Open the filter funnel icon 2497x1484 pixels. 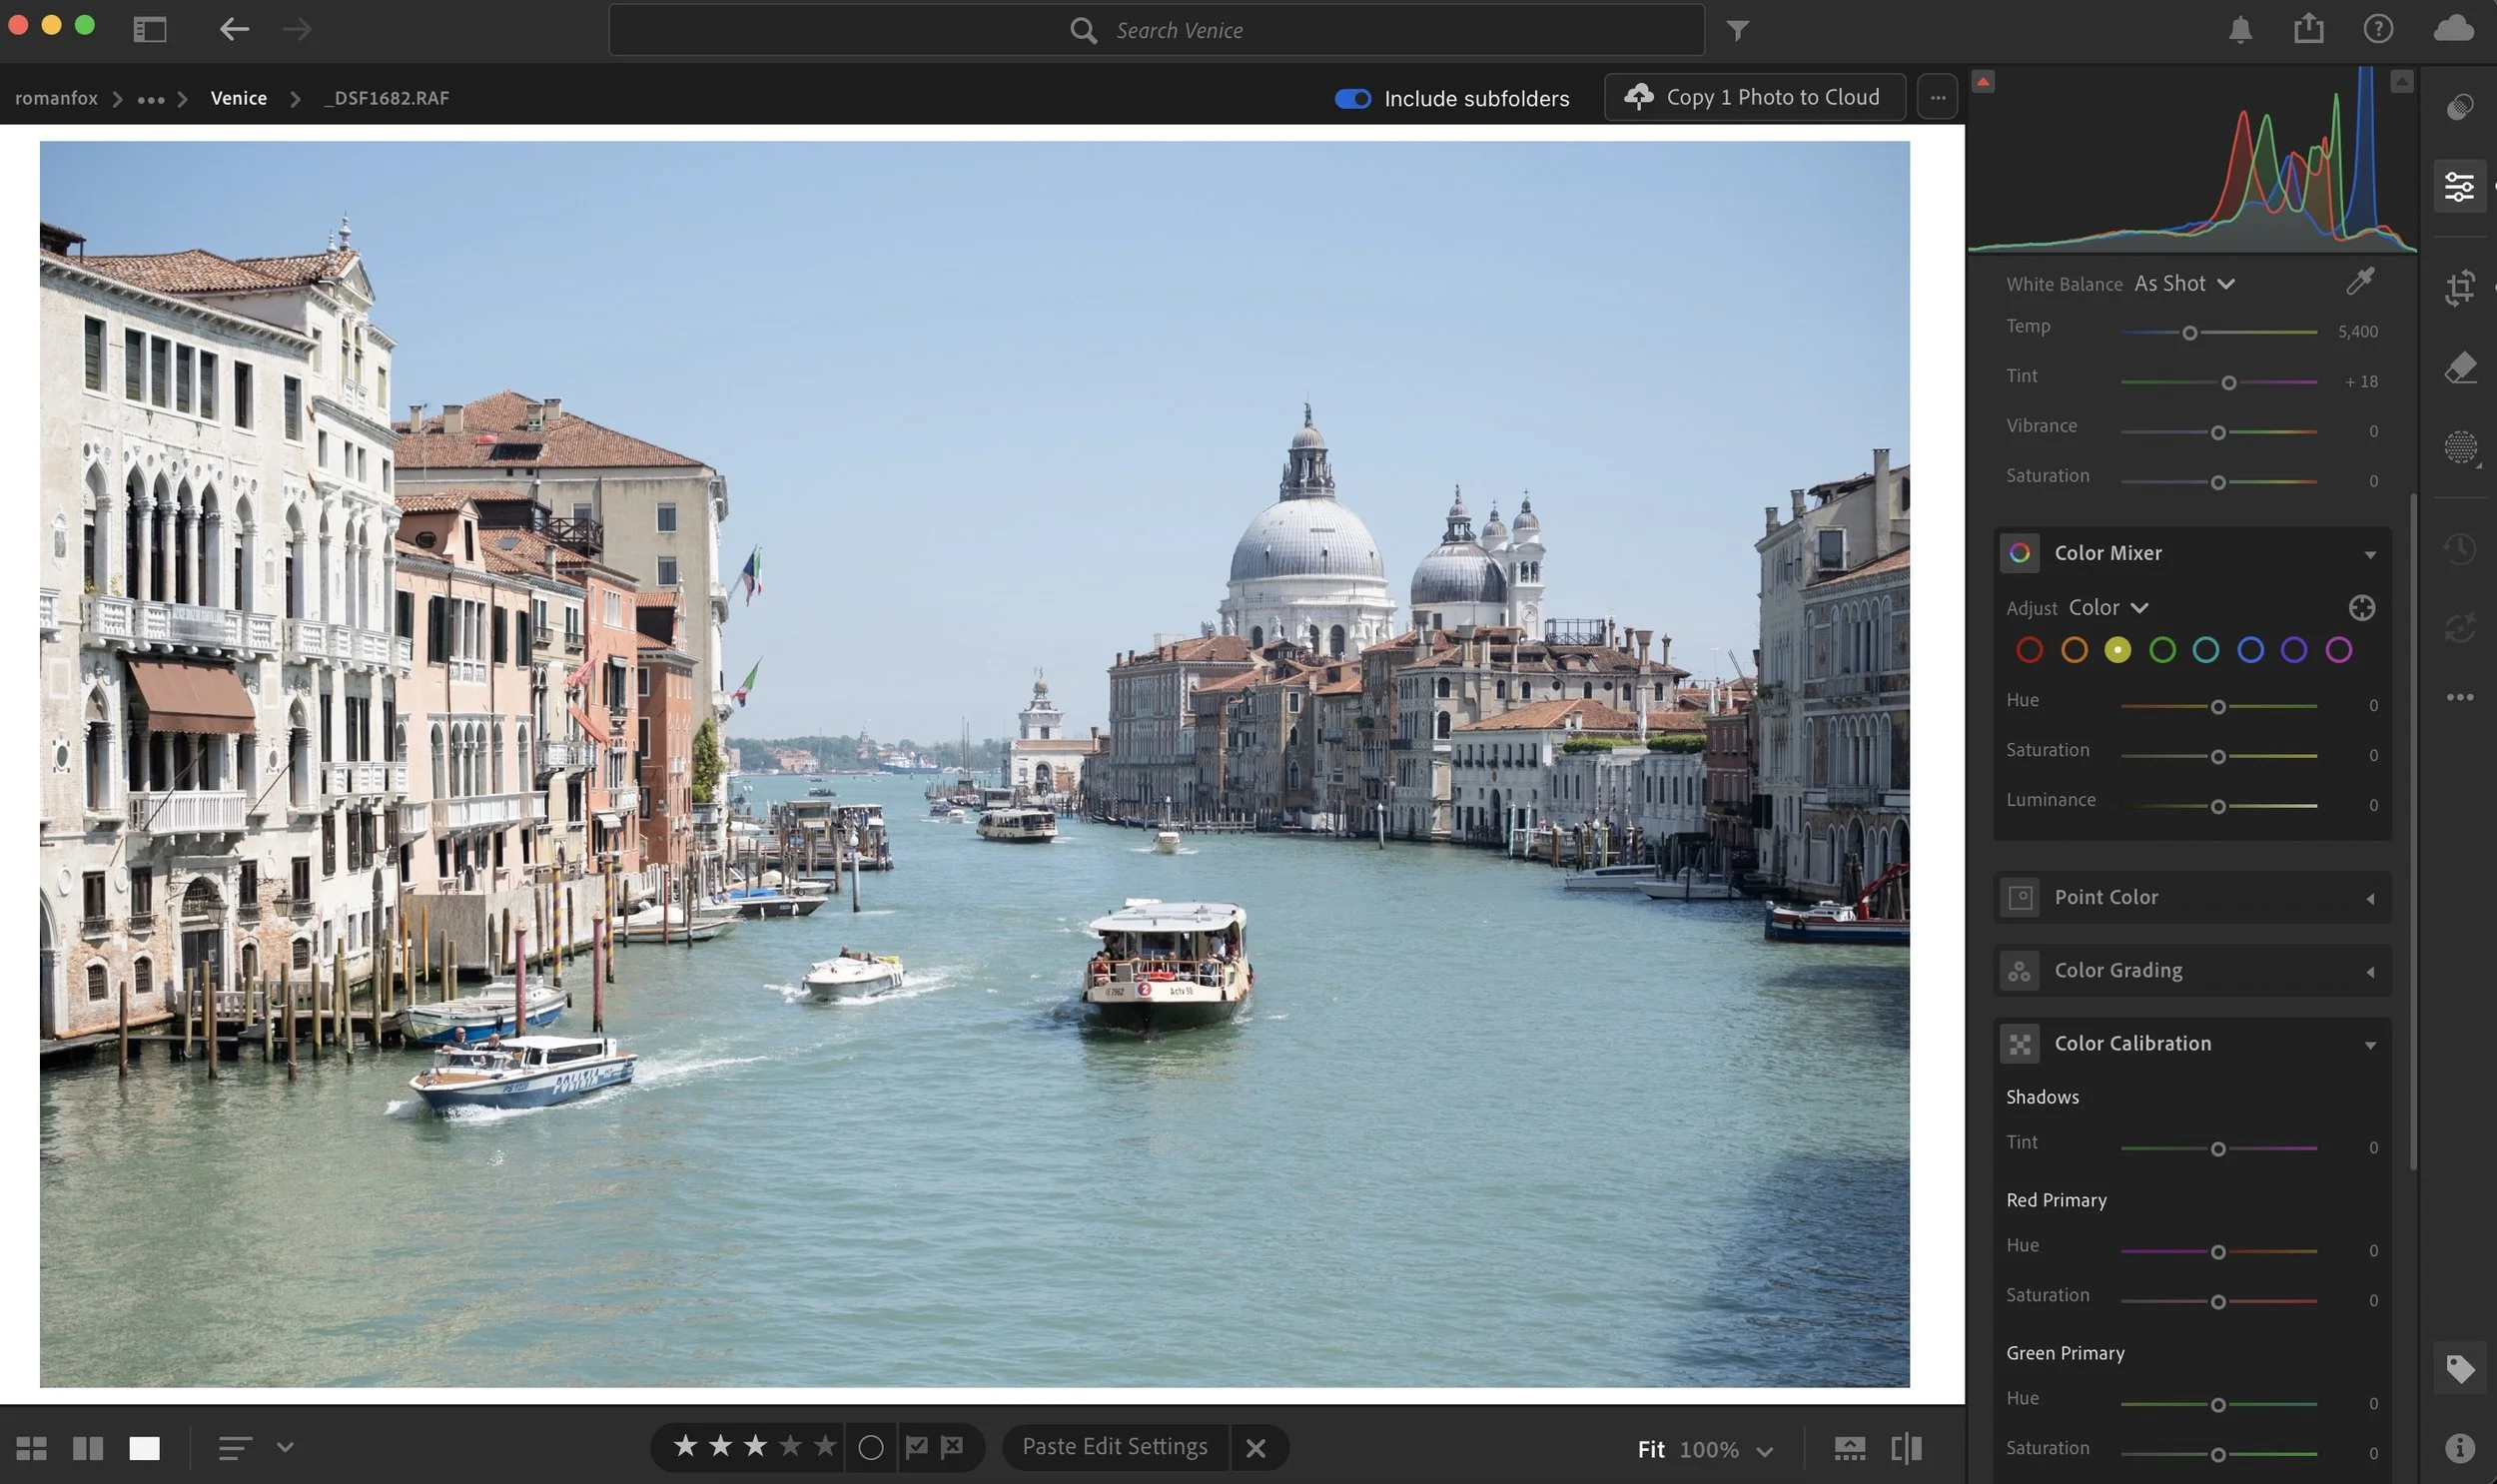pyautogui.click(x=1737, y=31)
